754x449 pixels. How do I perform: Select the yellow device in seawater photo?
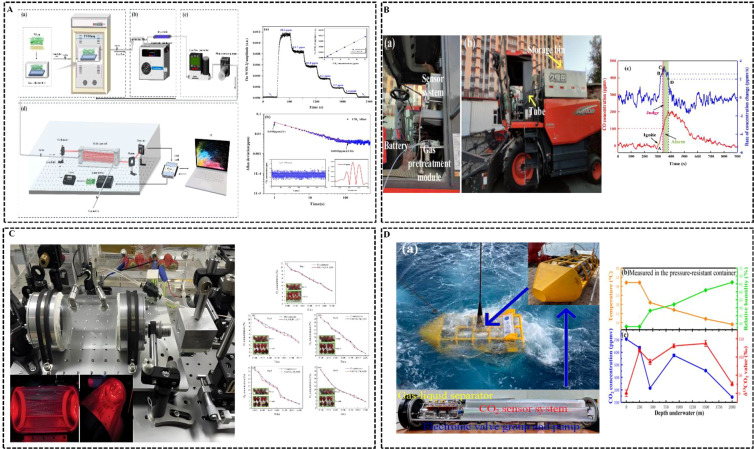pyautogui.click(x=498, y=315)
